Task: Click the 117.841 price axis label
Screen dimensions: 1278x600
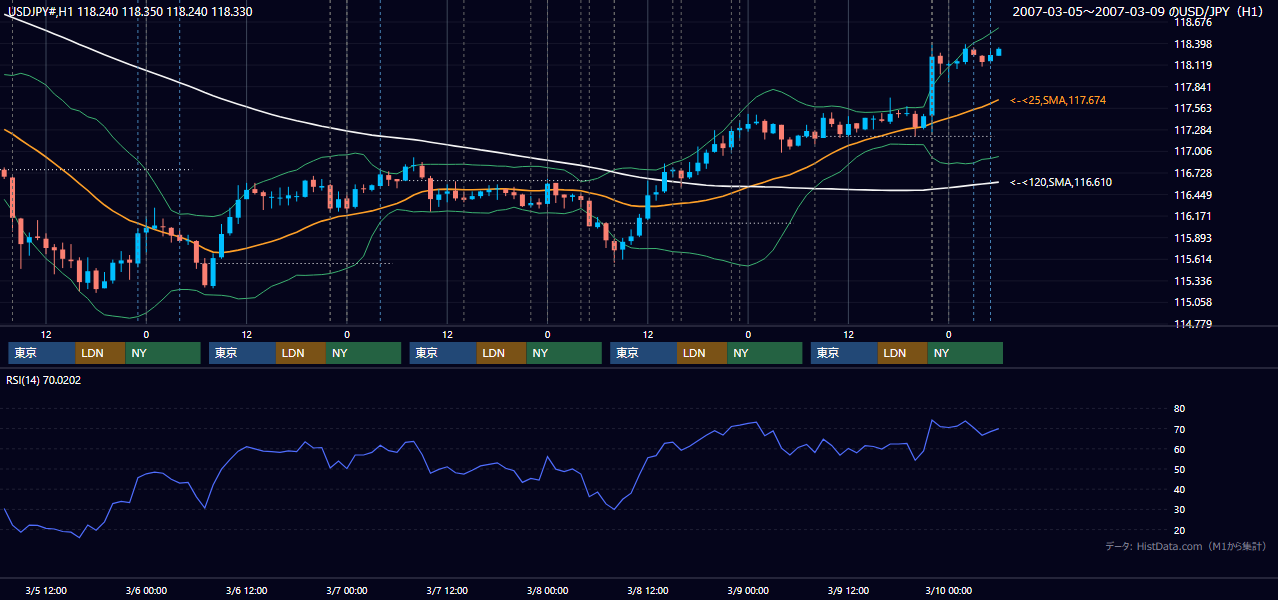Action: tap(1195, 87)
